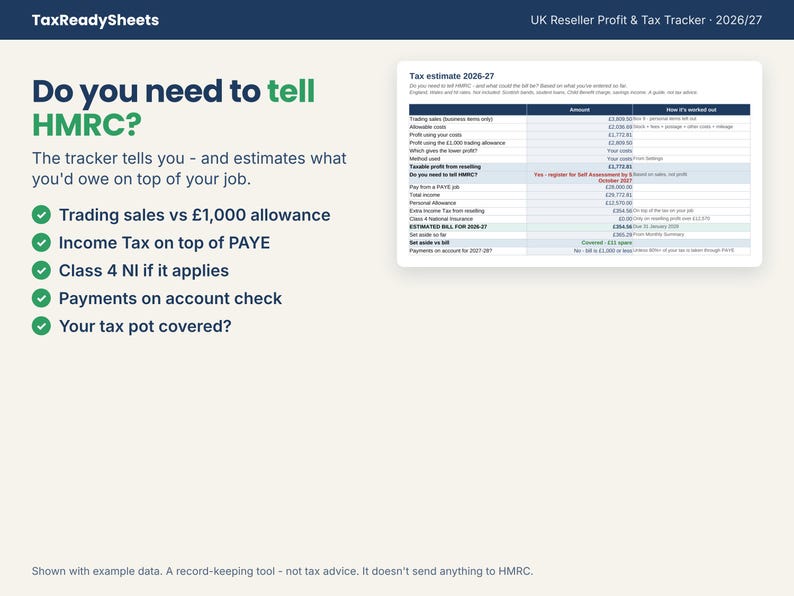Click the £28,000.00 PAYE amount
Viewport: 794px width, 596px height.
[x=619, y=187]
